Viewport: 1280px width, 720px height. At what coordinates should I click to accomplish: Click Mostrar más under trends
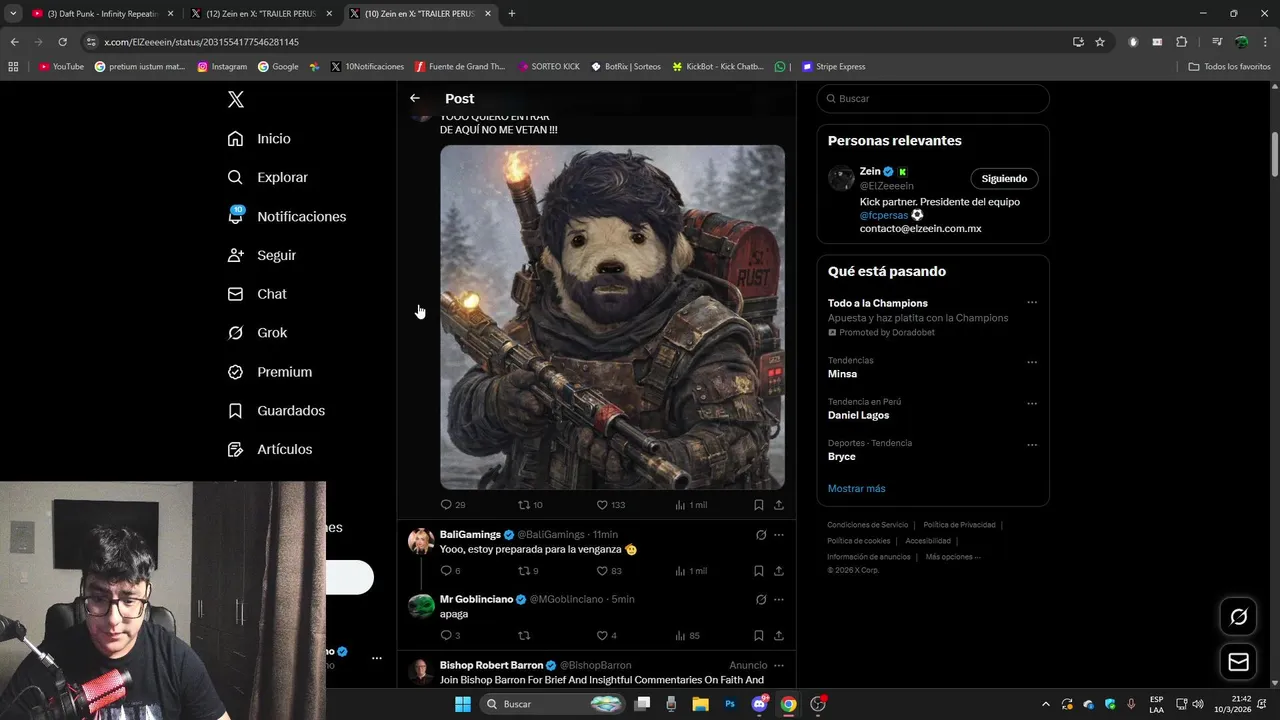856,488
